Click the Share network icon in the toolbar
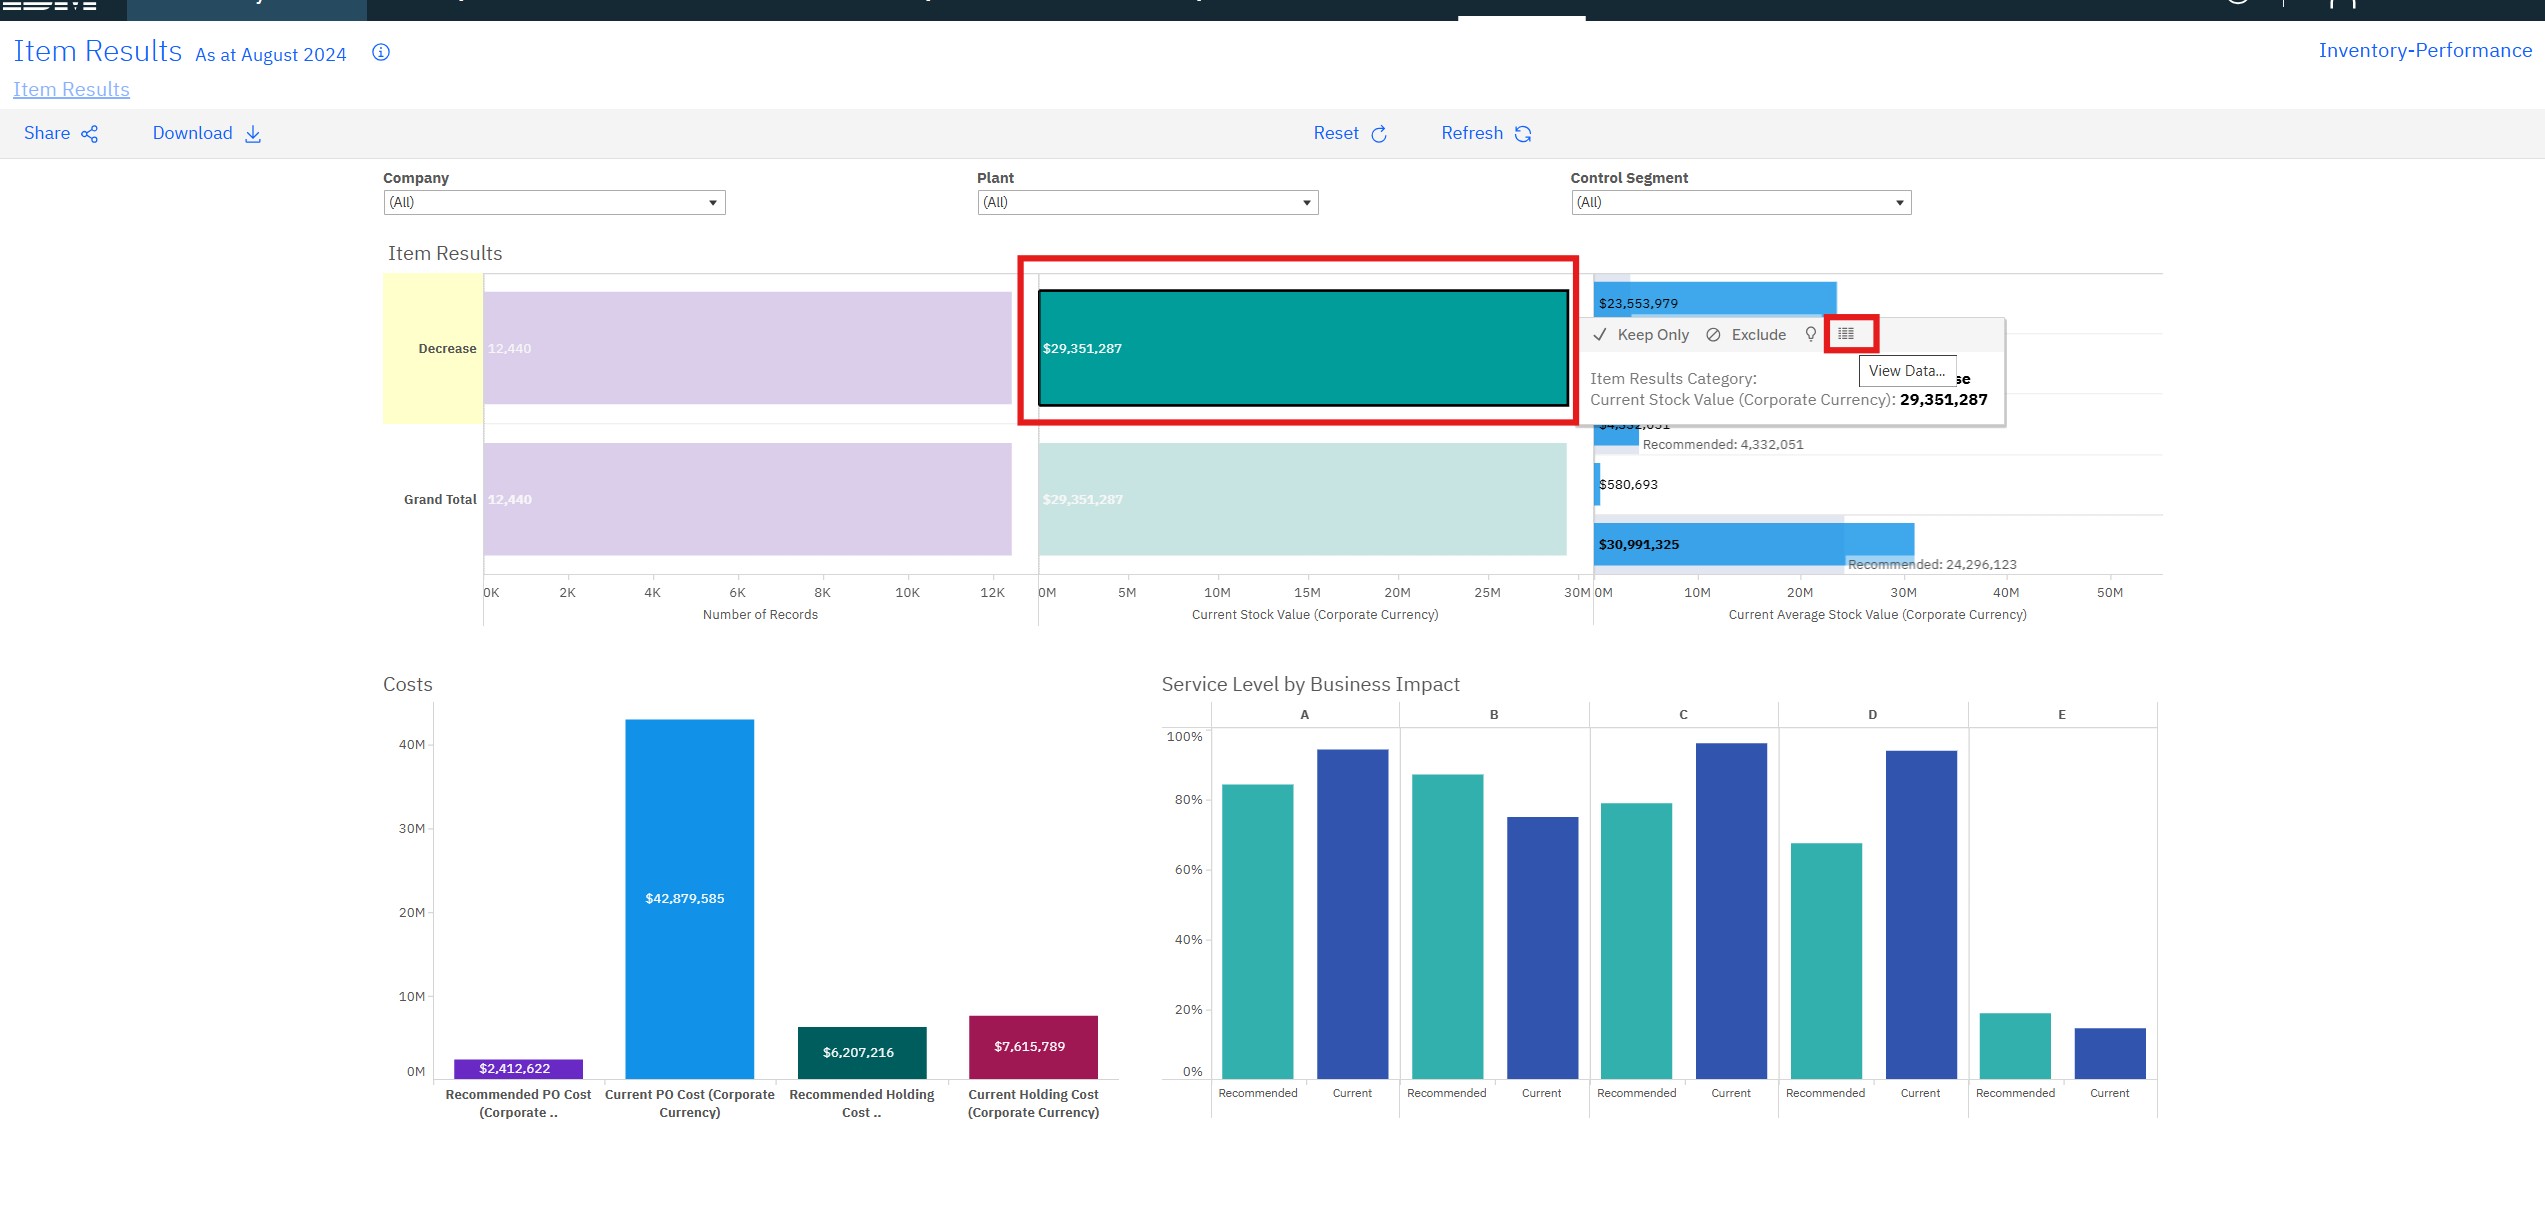 coord(90,134)
